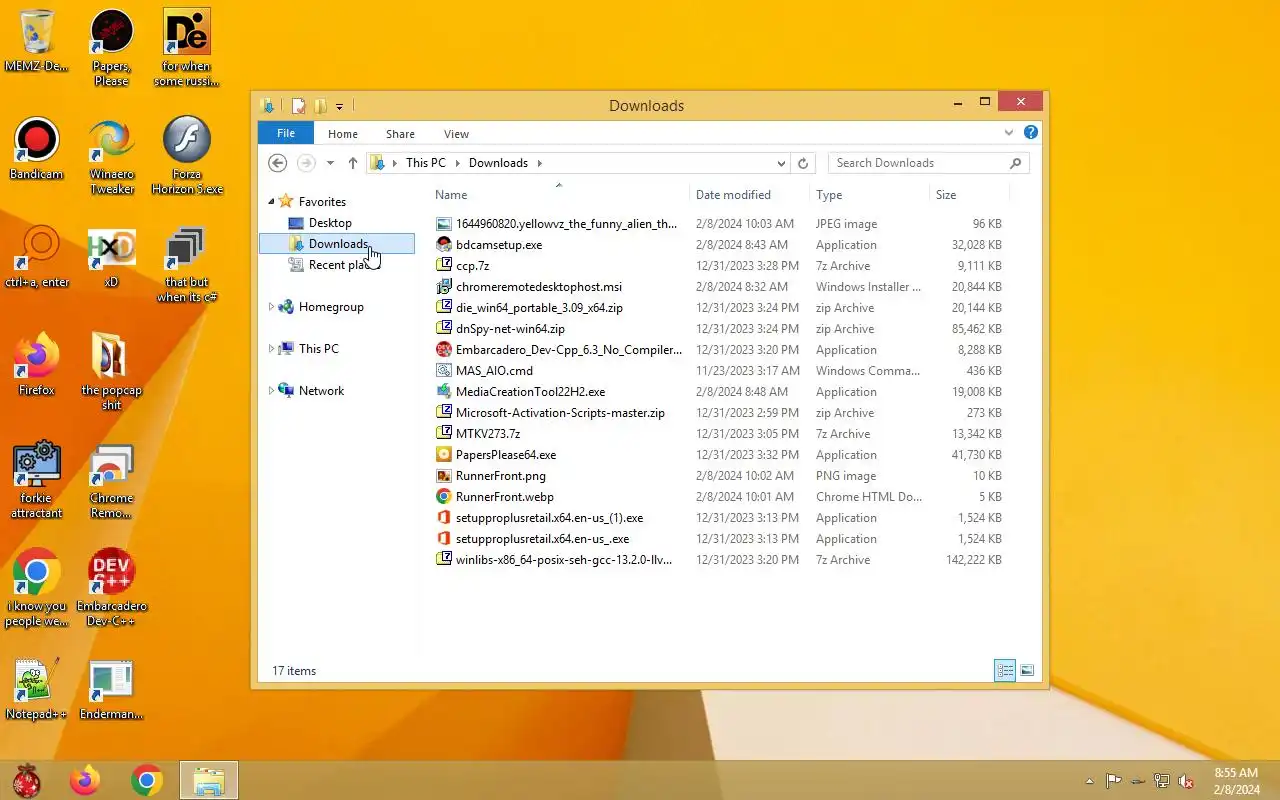Select the 'i know you people we...' Chrome icon
1280x800 pixels.
(x=37, y=589)
